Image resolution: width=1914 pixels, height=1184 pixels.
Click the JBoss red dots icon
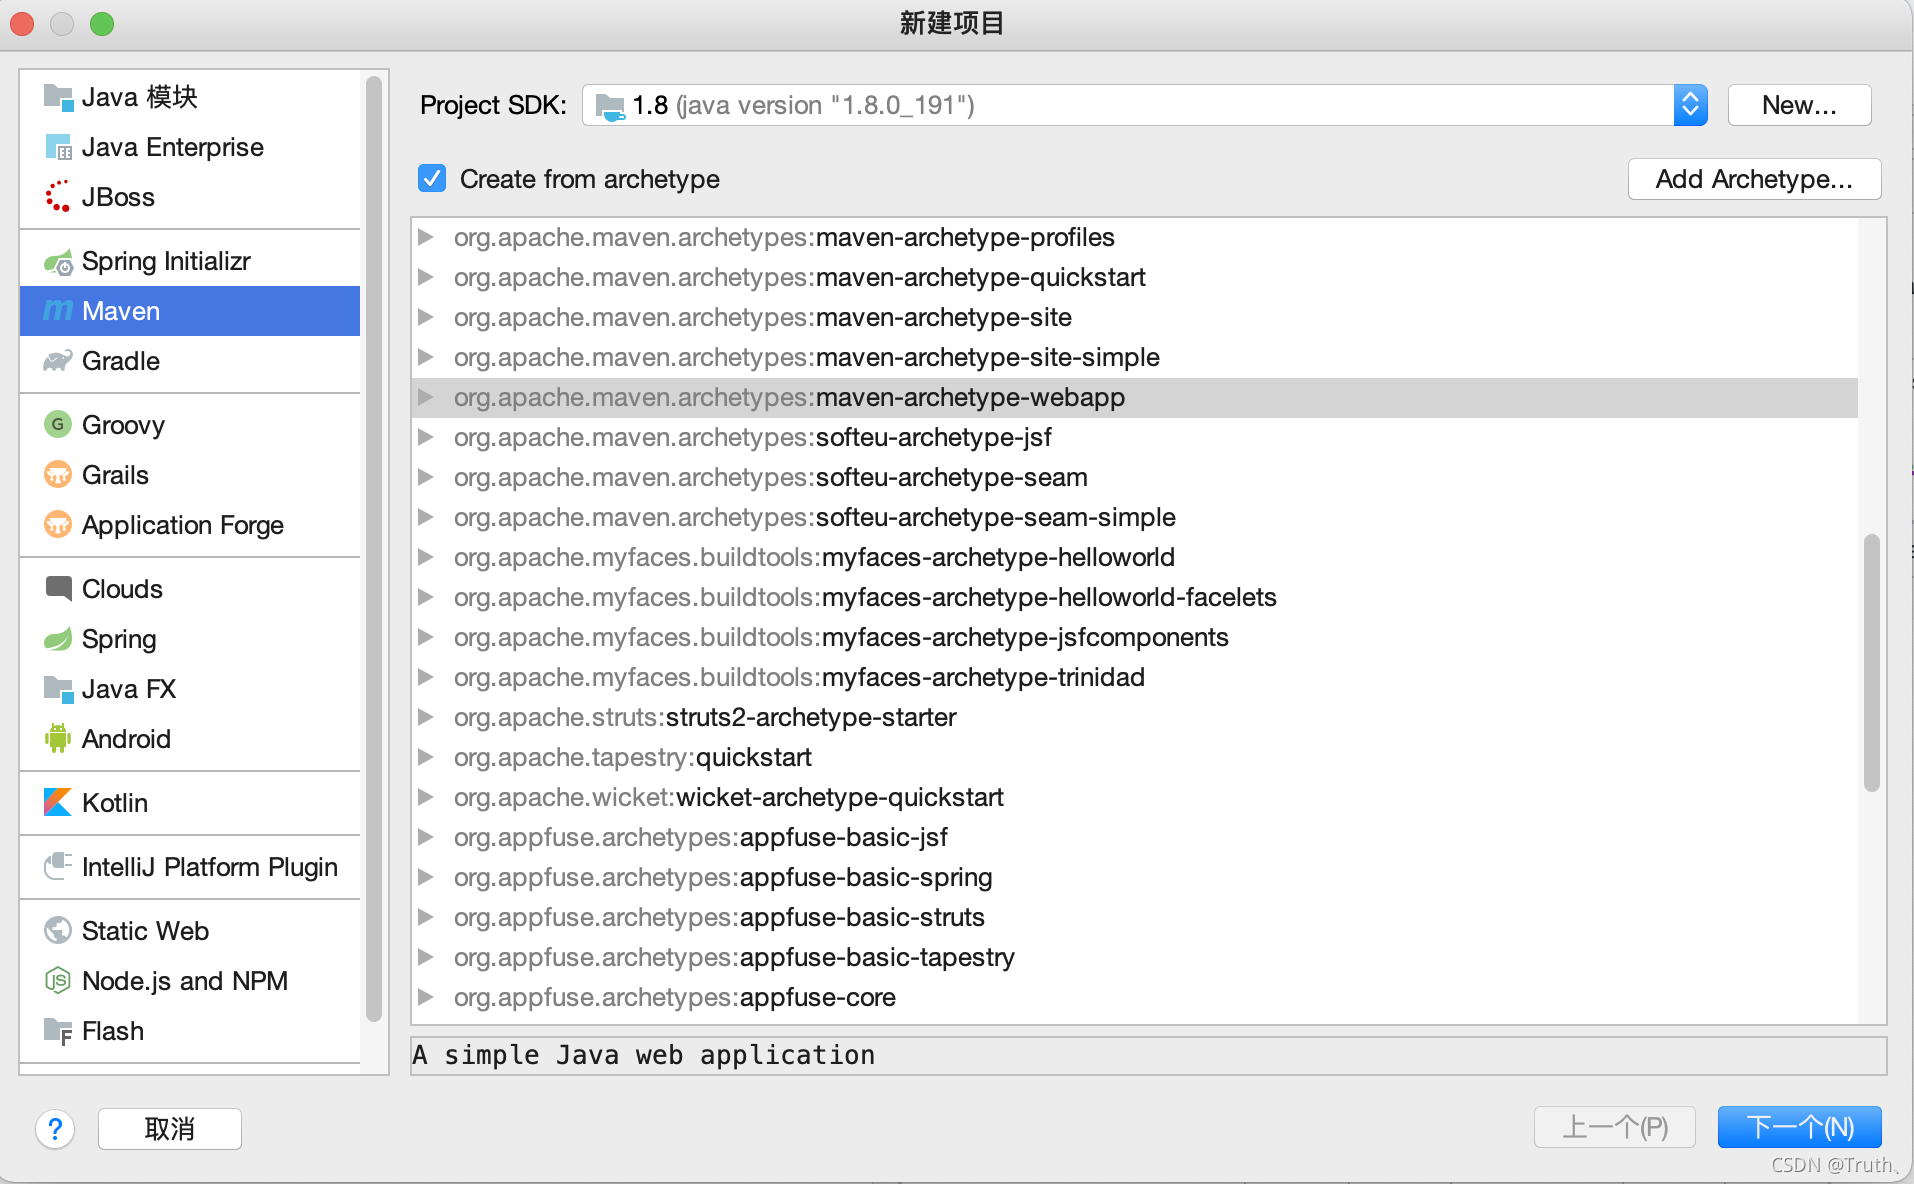pos(58,197)
